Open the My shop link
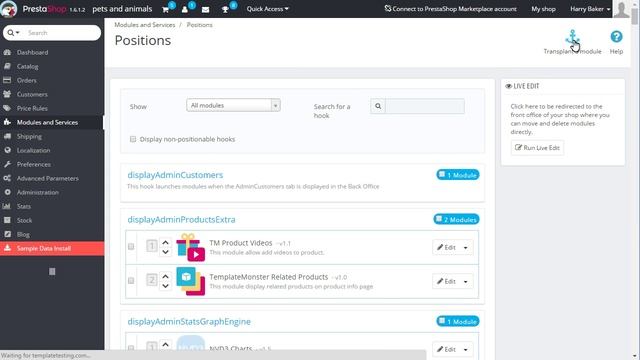640x360 pixels. coord(543,9)
